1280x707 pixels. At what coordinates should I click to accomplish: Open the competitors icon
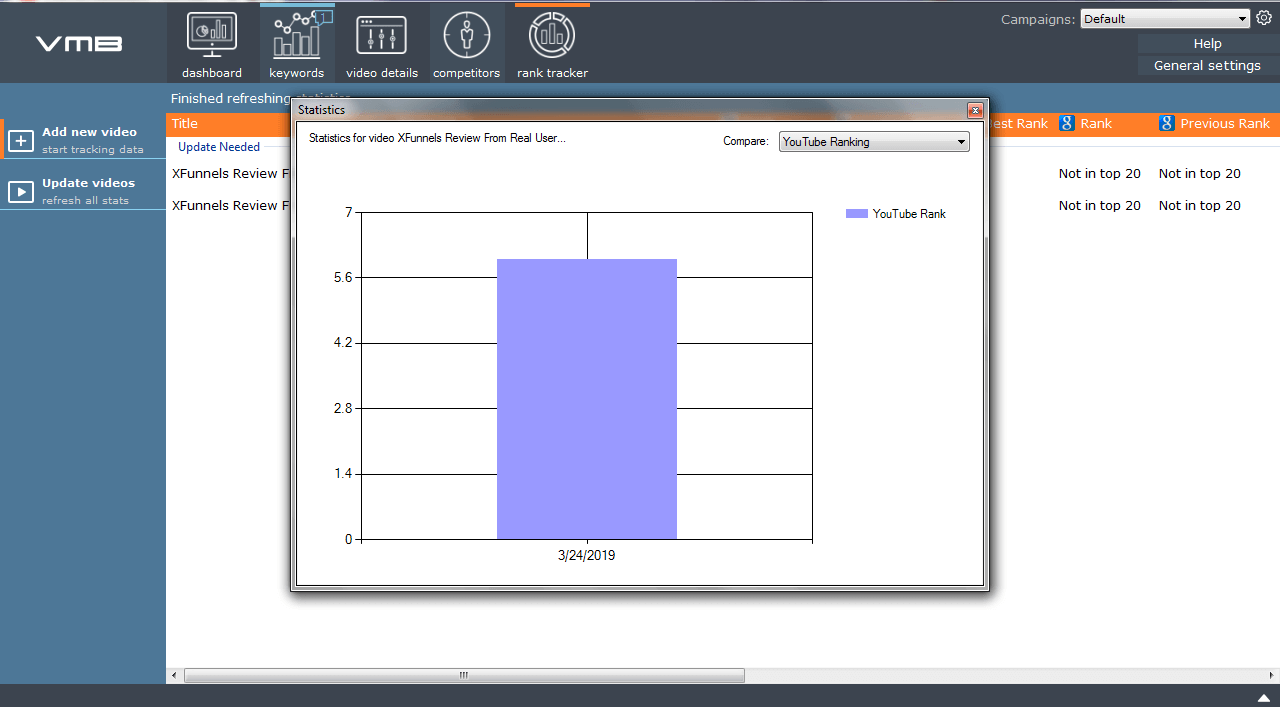coord(466,35)
